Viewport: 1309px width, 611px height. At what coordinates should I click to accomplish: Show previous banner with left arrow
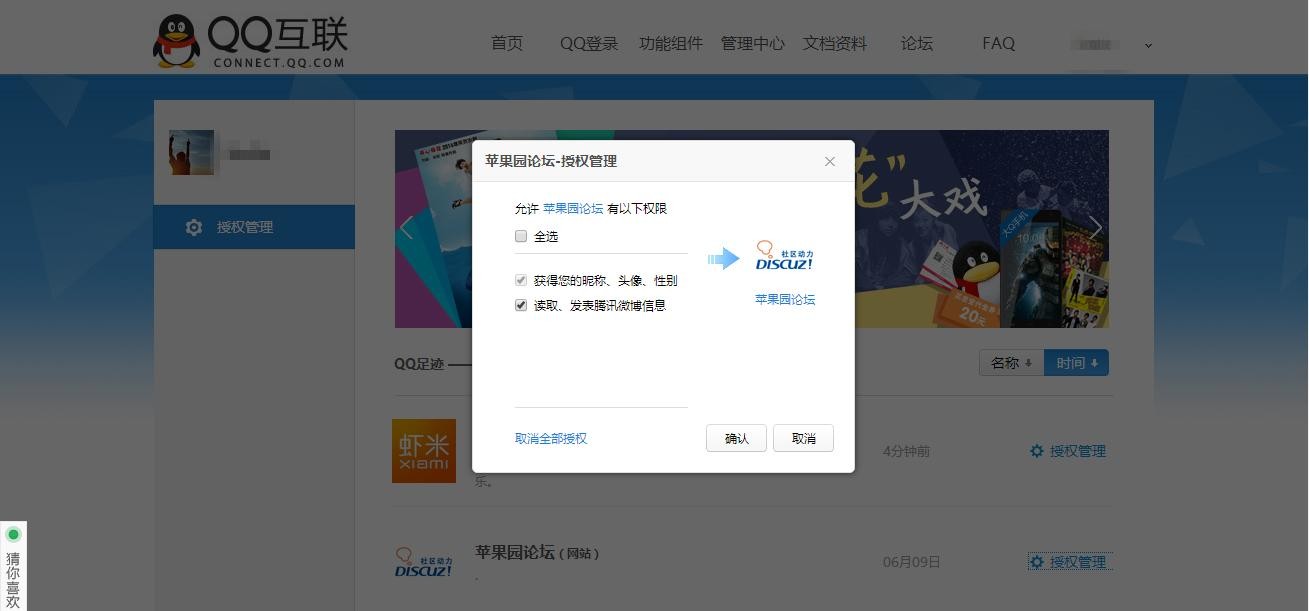point(406,228)
